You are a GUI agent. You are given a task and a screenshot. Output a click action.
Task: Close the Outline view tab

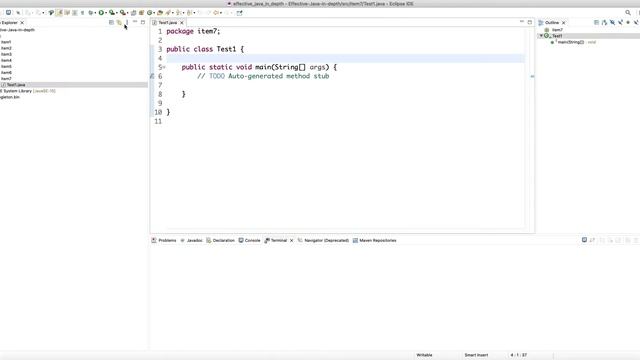[x=563, y=23]
